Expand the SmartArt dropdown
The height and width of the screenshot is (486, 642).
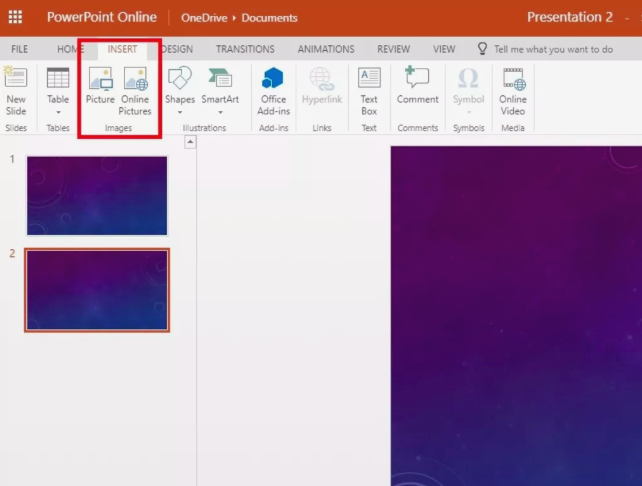pos(220,111)
